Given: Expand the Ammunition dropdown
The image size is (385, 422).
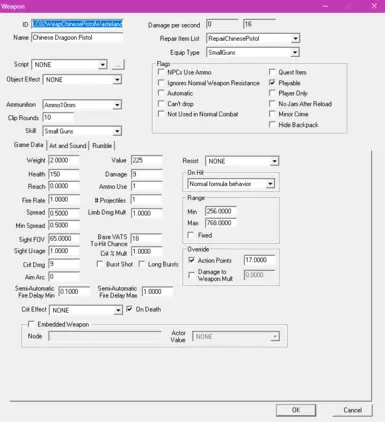Looking at the screenshot, I should (x=117, y=105).
